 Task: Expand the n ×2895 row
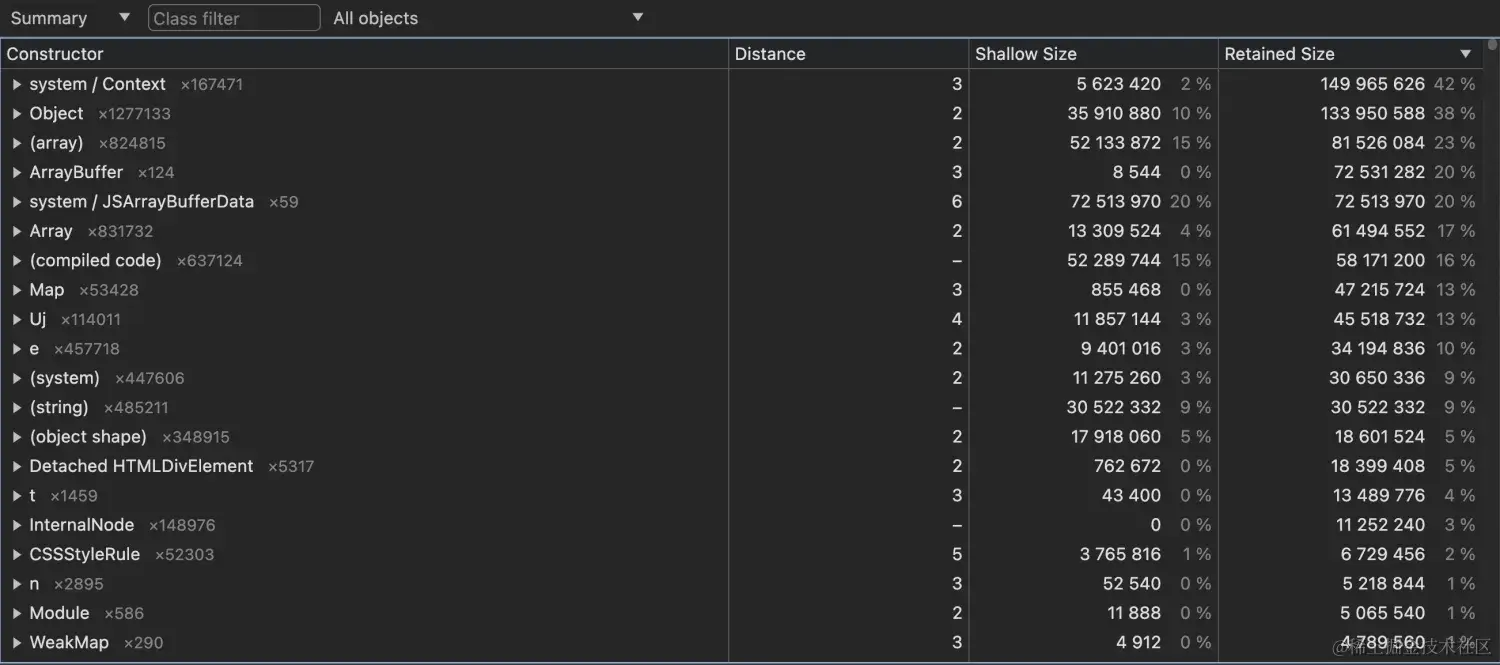point(17,584)
